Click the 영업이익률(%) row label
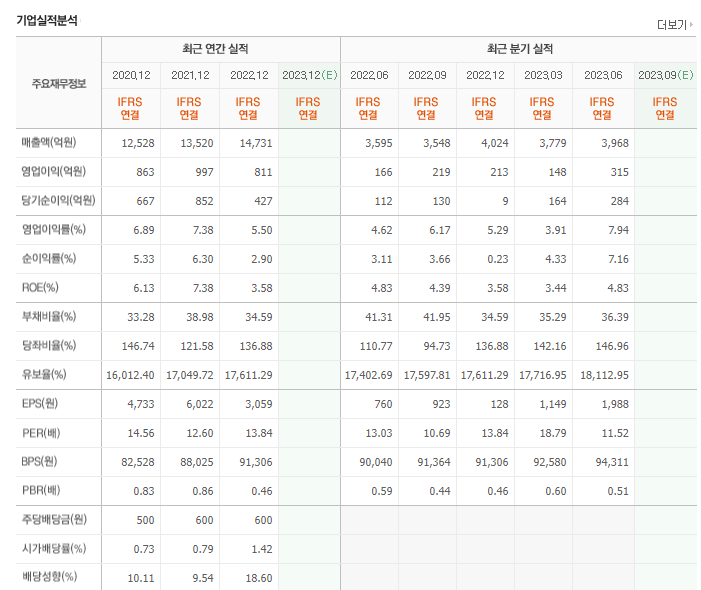Image resolution: width=701 pixels, height=590 pixels. coord(54,230)
